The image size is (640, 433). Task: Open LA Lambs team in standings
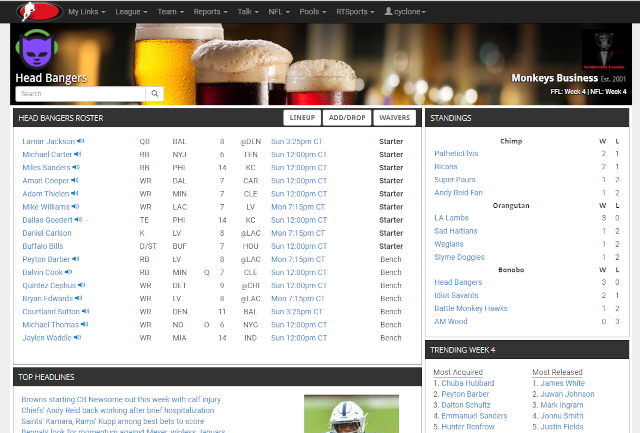tap(451, 218)
